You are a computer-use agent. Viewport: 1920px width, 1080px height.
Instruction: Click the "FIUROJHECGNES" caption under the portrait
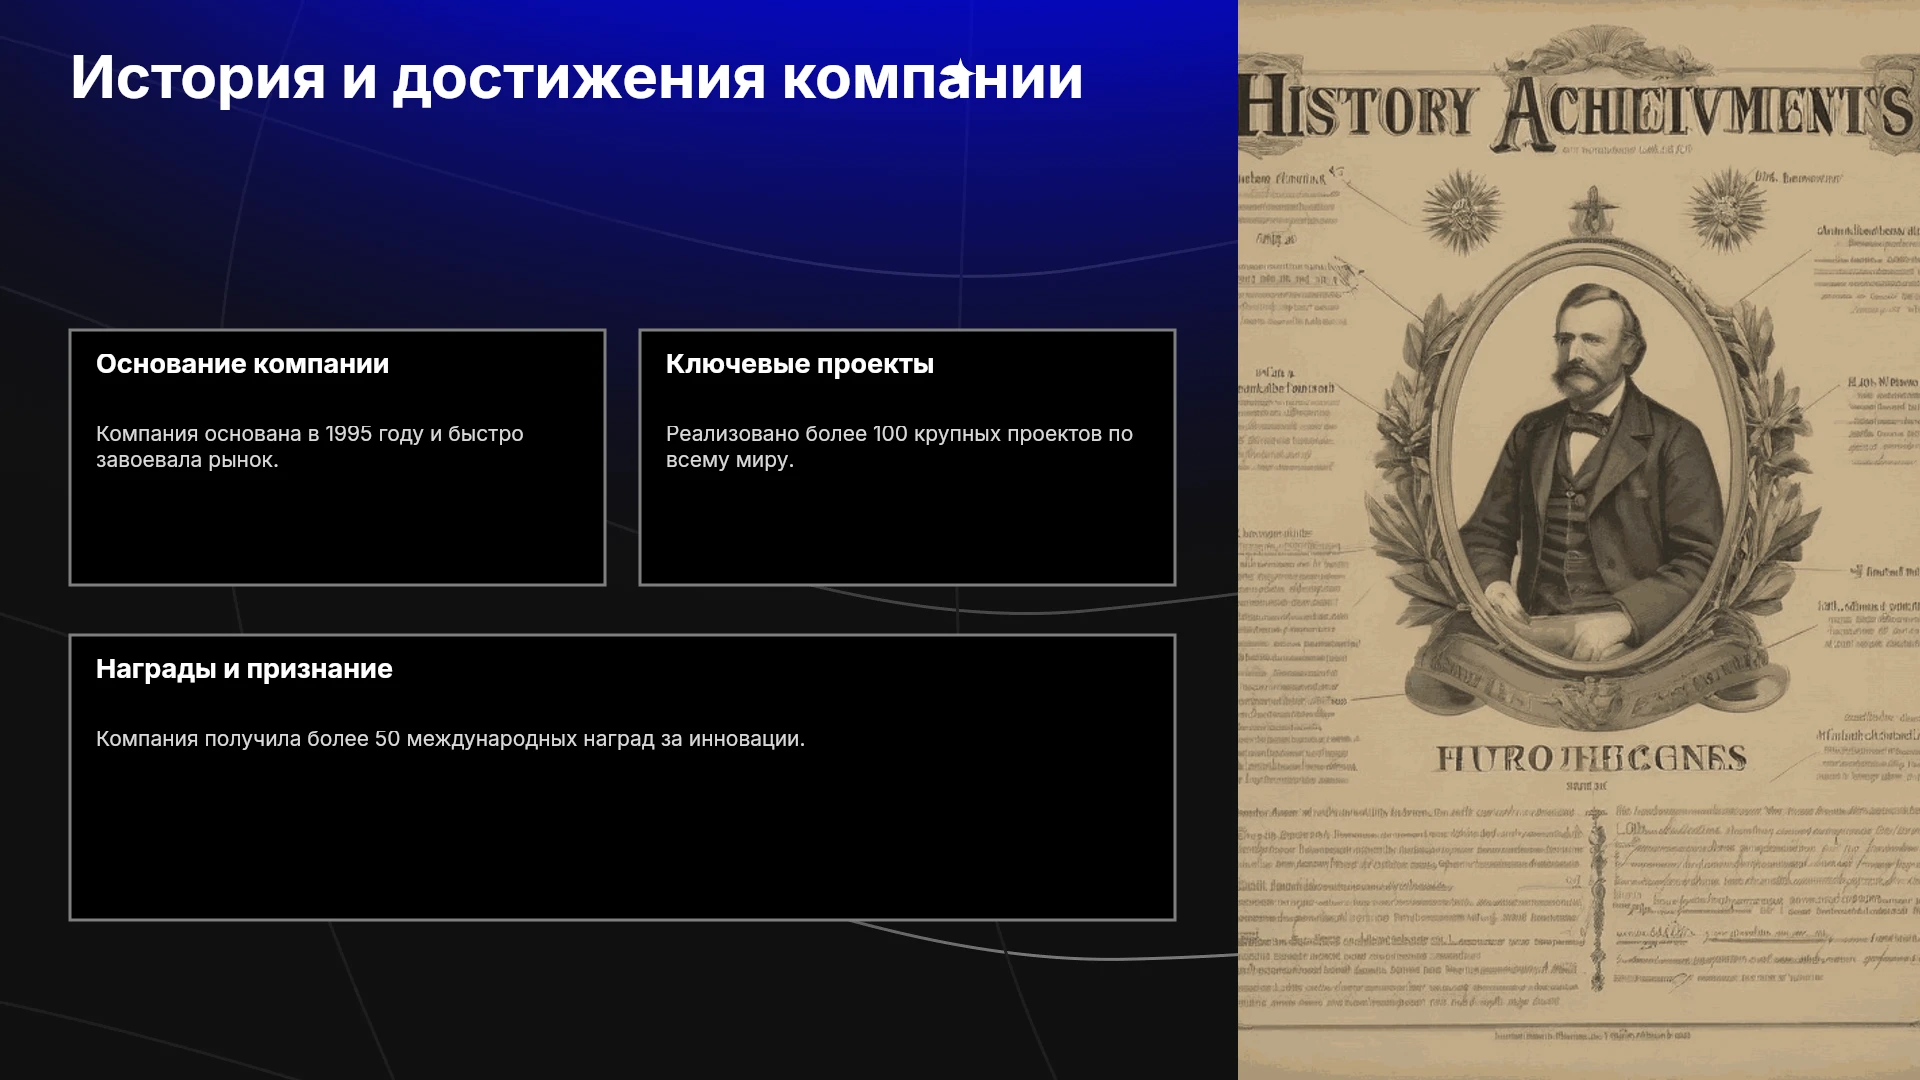[x=1592, y=759]
